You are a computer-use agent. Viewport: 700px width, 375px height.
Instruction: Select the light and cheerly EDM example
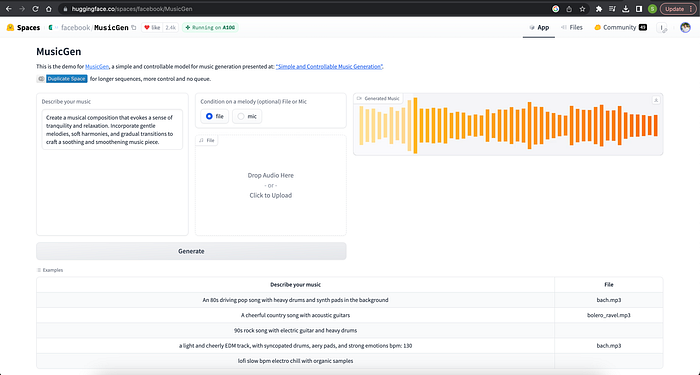click(x=295, y=346)
